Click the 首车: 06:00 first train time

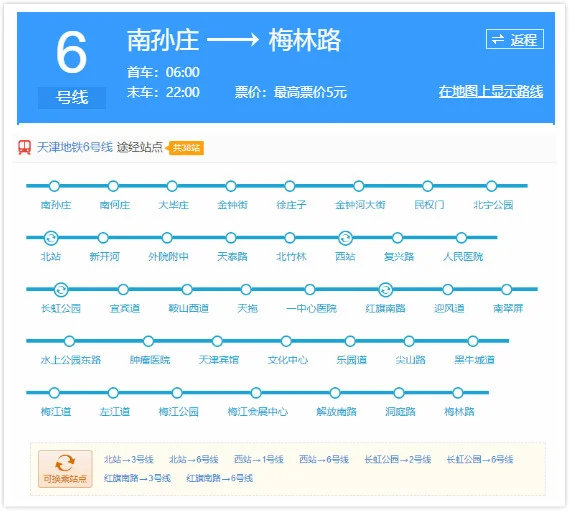click(x=163, y=72)
